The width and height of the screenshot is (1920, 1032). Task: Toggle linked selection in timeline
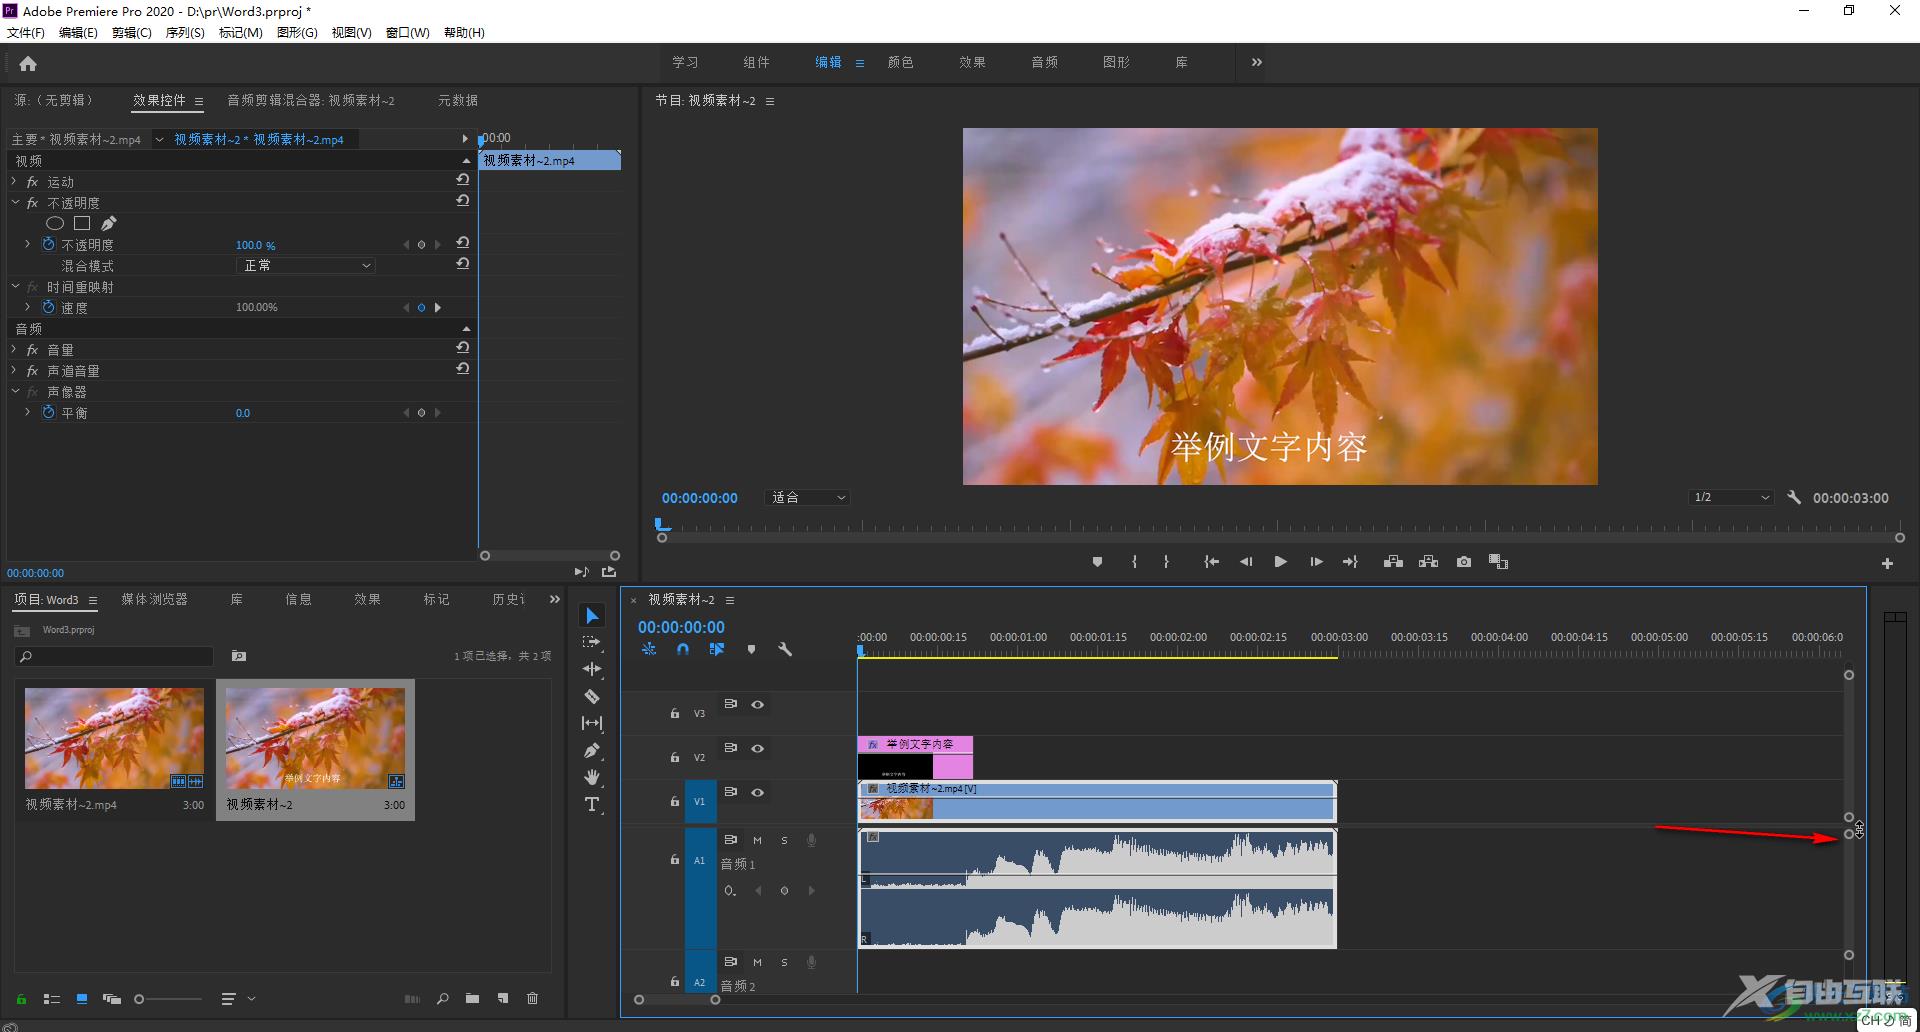click(x=717, y=649)
